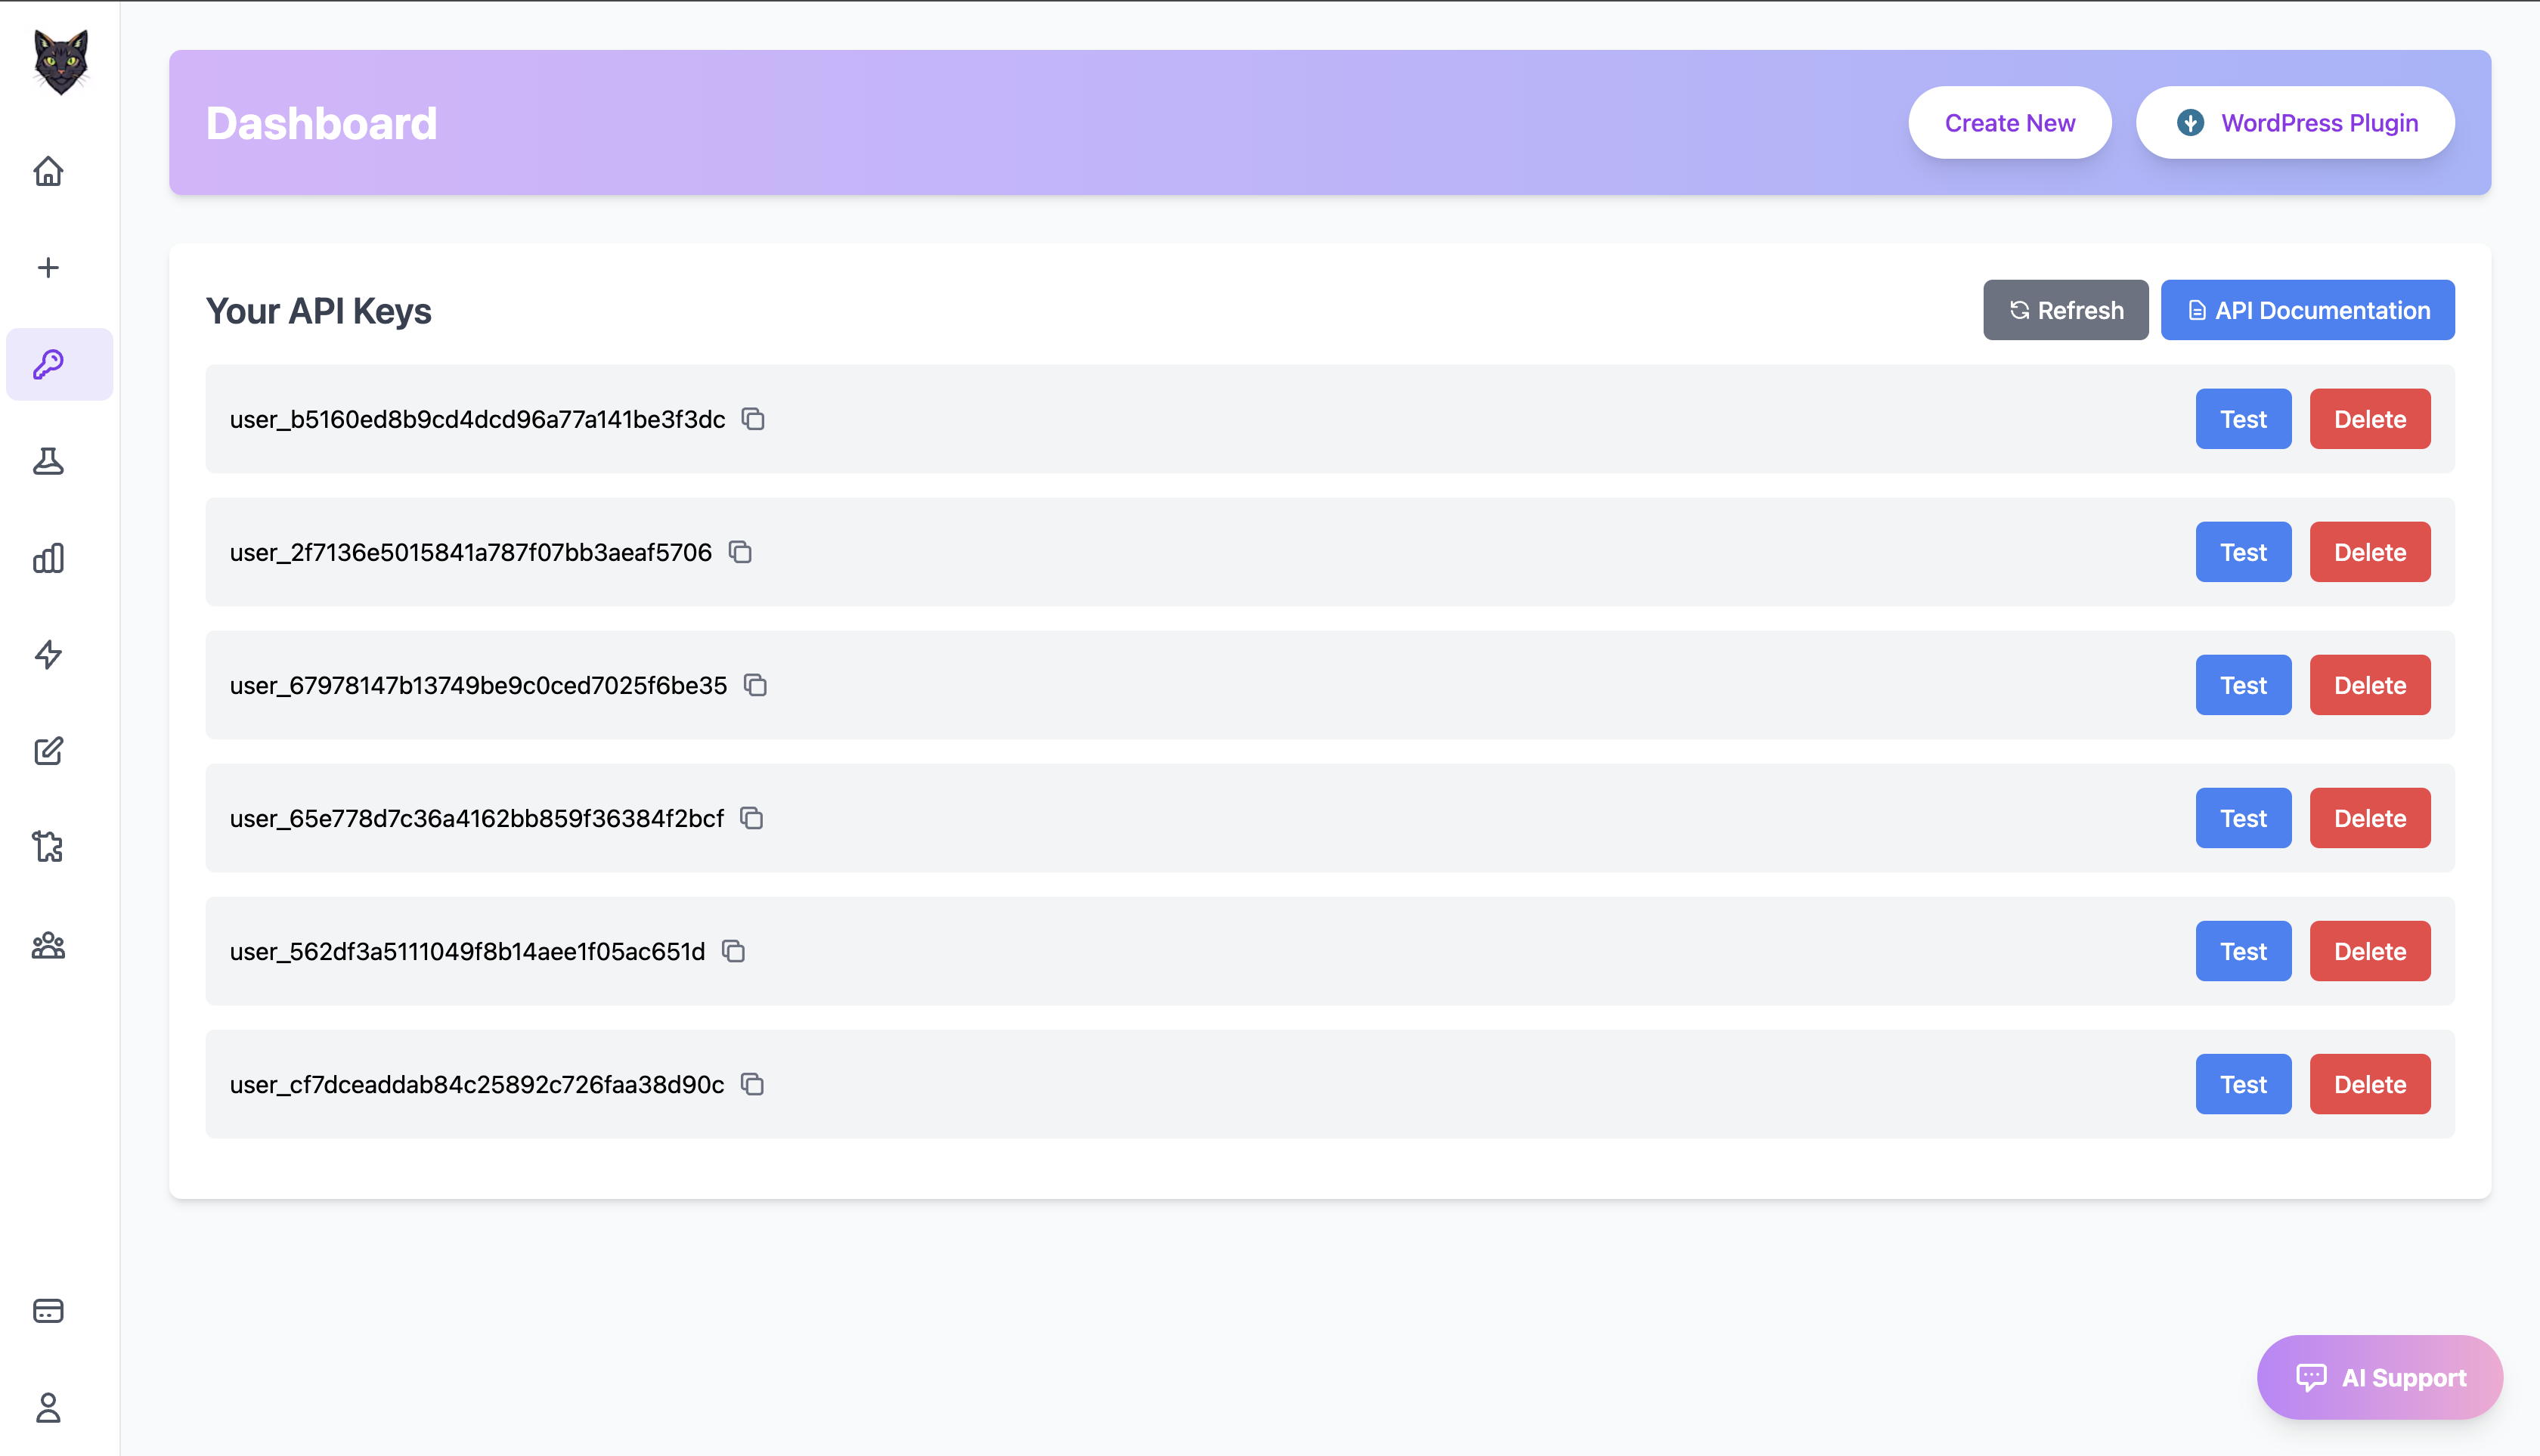2540x1456 pixels.
Task: Open the bar chart analytics icon
Action: (48, 558)
